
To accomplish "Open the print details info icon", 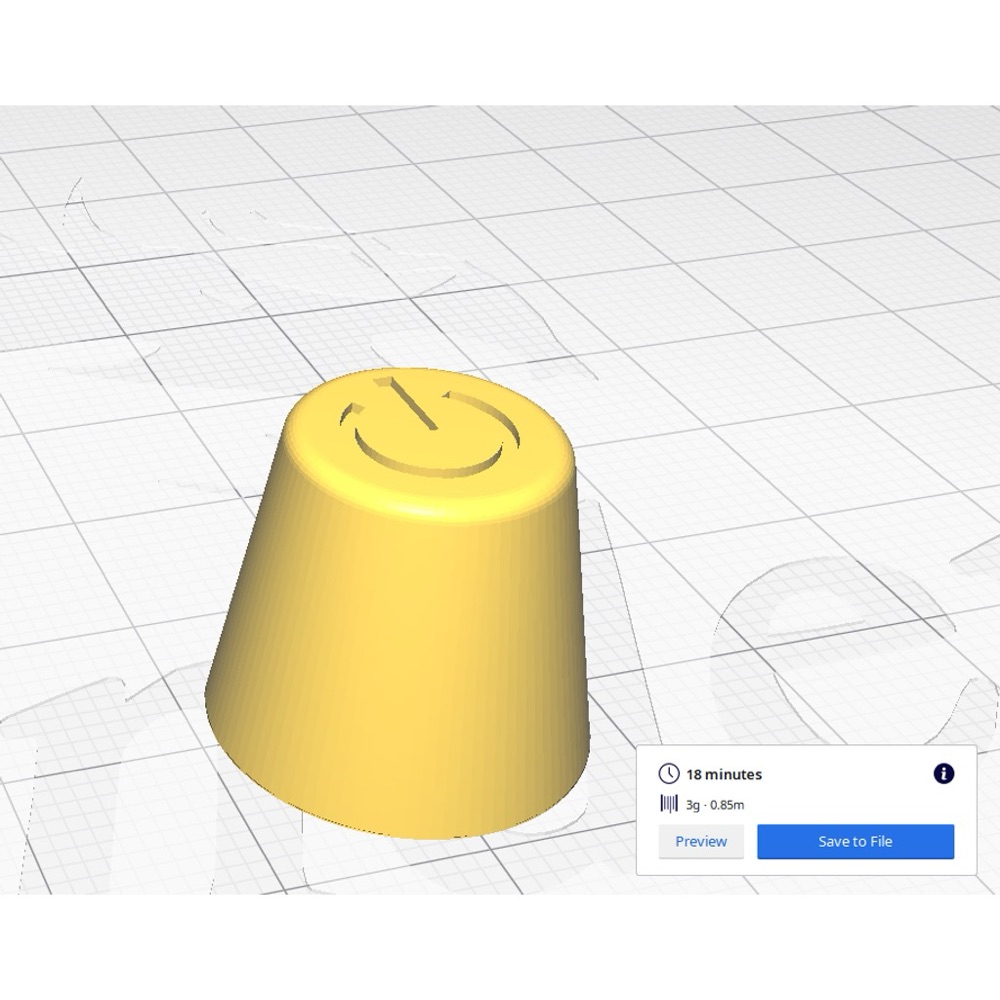I will point(943,774).
